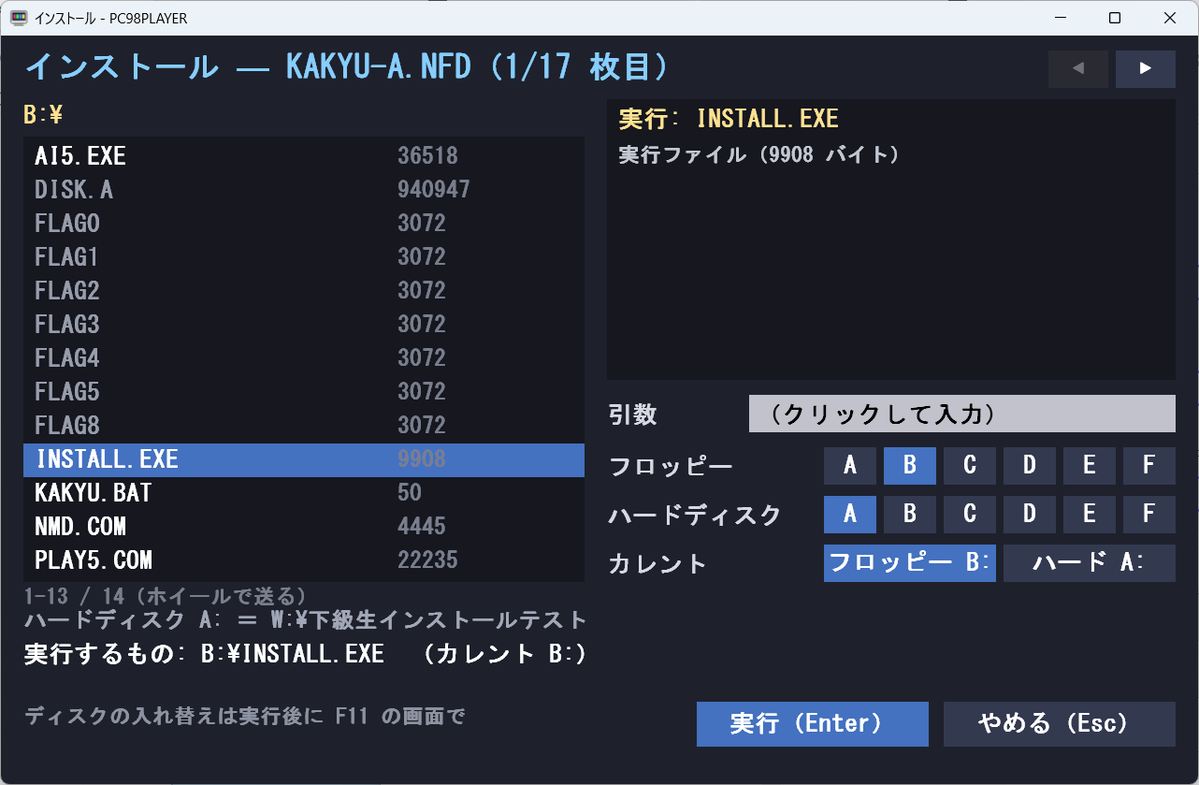Viewport: 1199px width, 785px height.
Task: Select hard disk drive C
Action: click(x=970, y=514)
